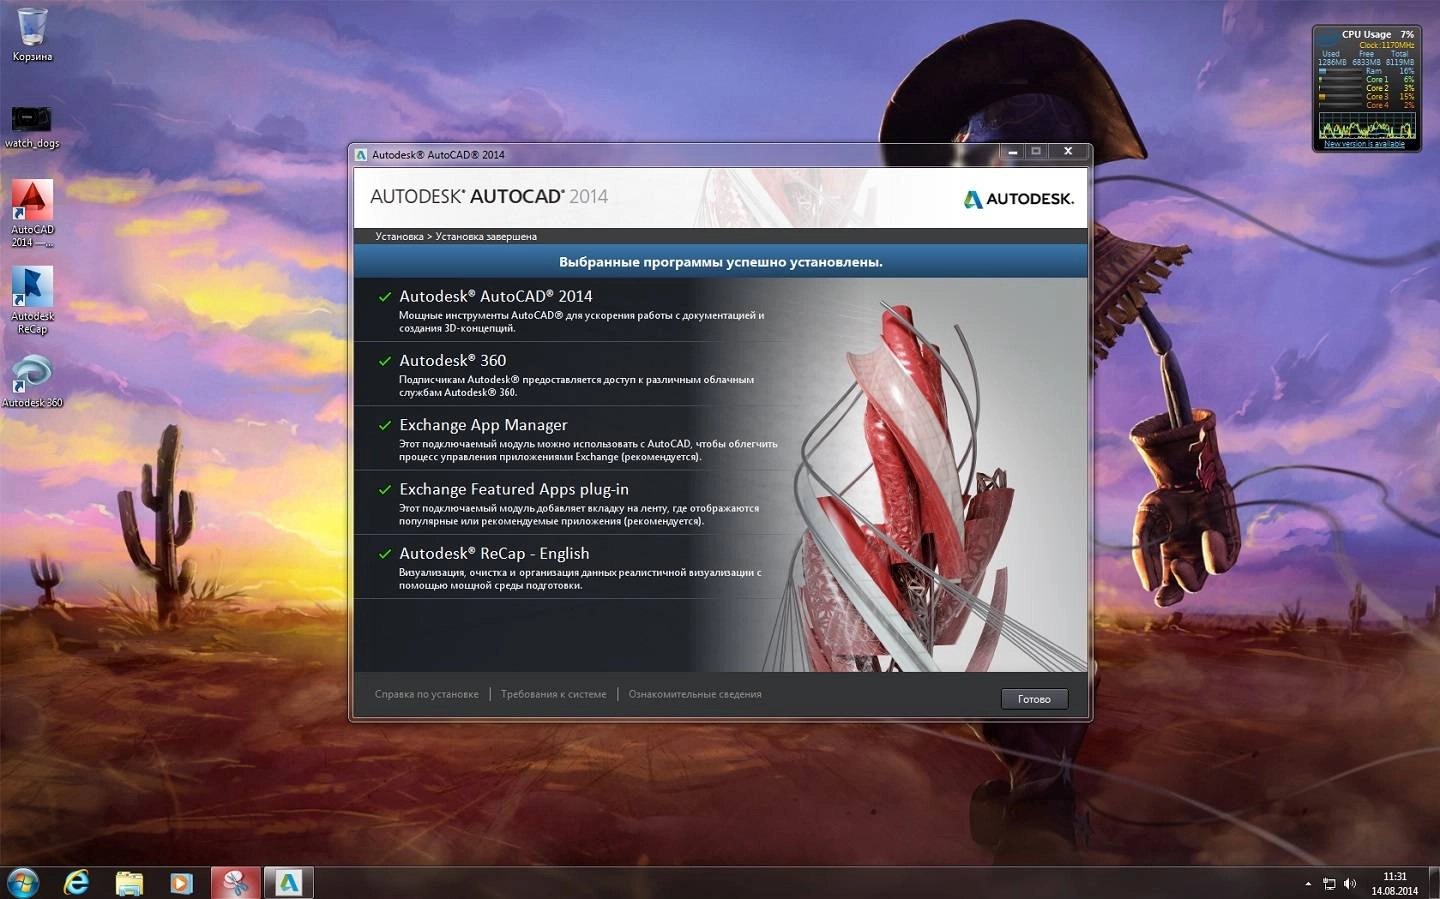Launch Internet Explorer from taskbar
This screenshot has height=899, width=1440.
[x=76, y=883]
